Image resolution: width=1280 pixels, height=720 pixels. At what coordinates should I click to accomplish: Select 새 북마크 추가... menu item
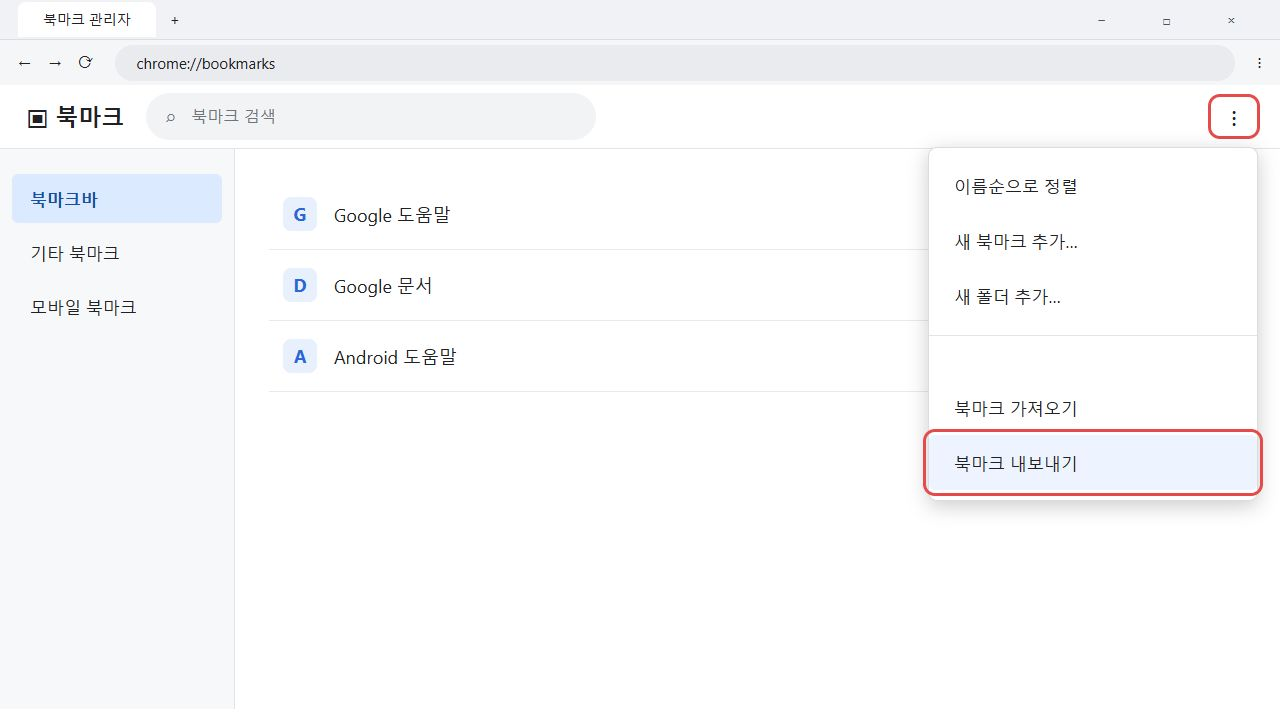[x=1093, y=241]
